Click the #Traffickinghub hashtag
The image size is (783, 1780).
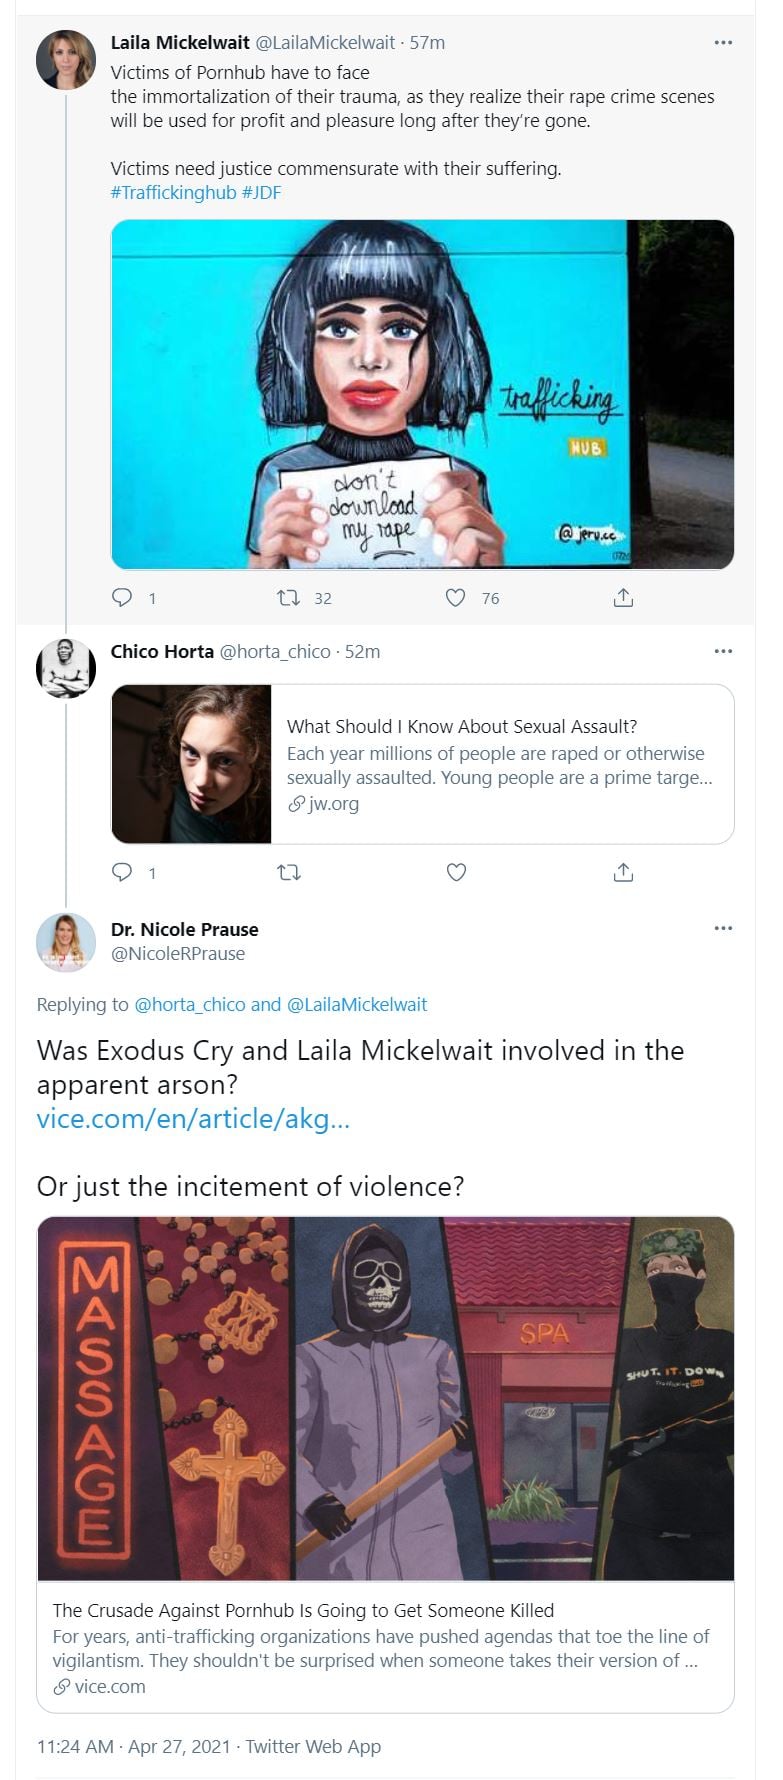tap(173, 192)
